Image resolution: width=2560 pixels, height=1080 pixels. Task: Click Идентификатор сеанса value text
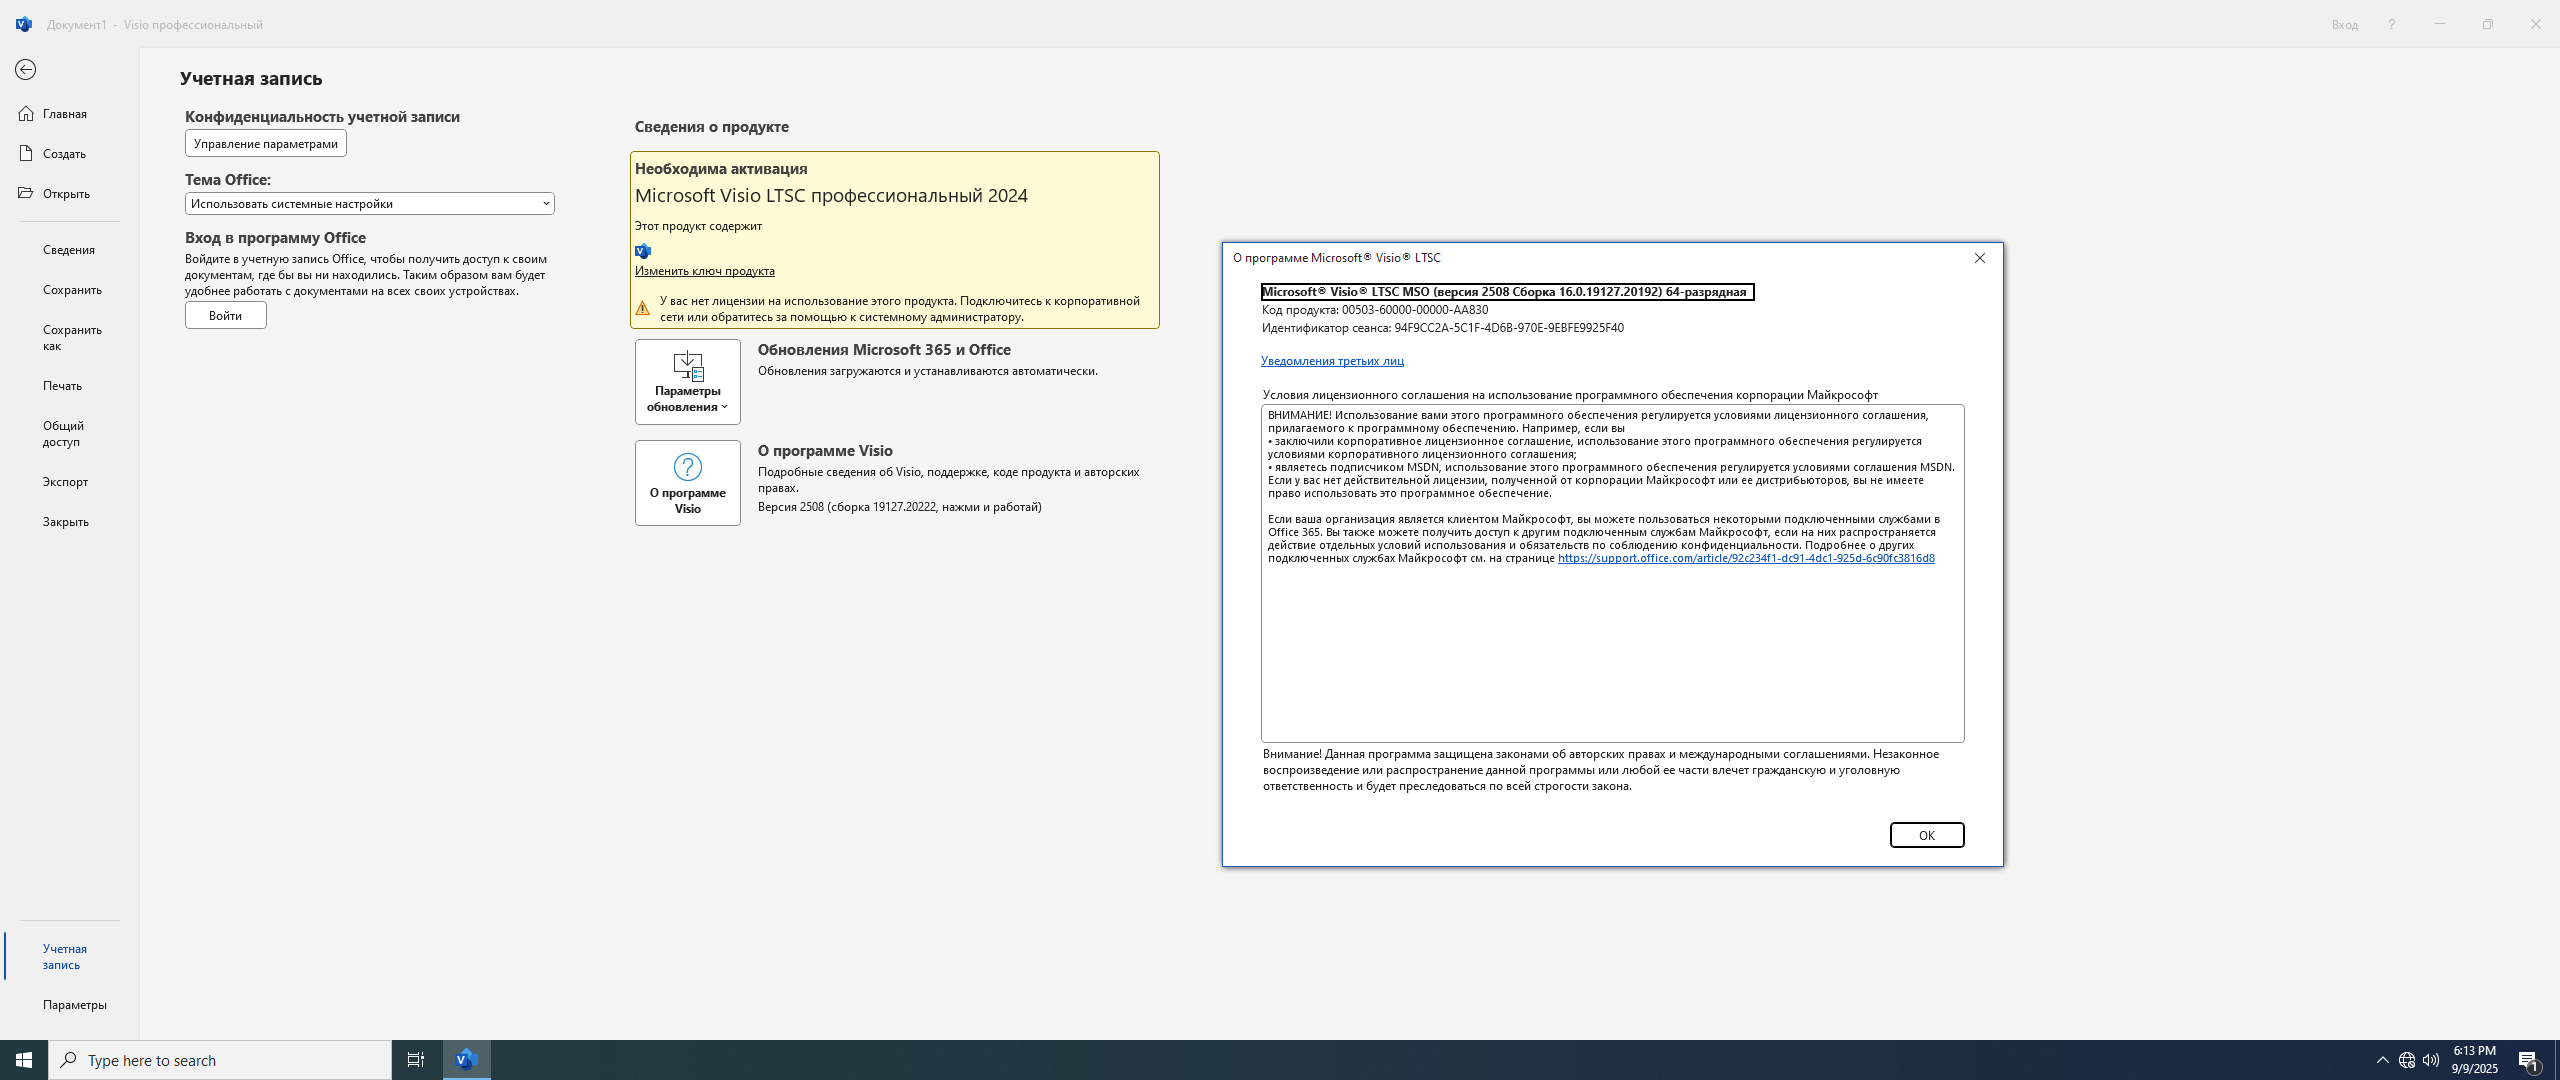tap(1509, 328)
